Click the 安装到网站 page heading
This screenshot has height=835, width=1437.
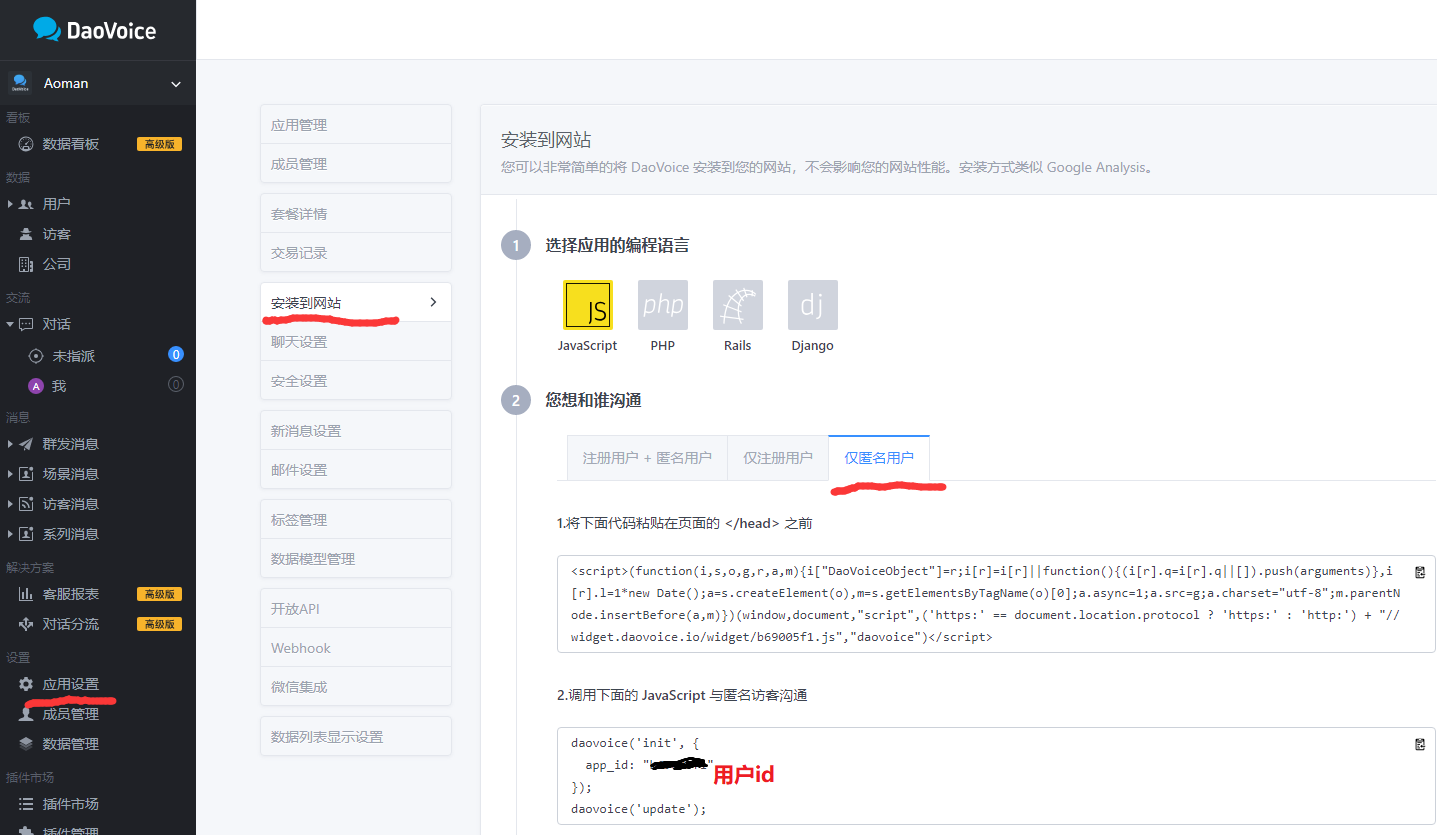tap(546, 140)
